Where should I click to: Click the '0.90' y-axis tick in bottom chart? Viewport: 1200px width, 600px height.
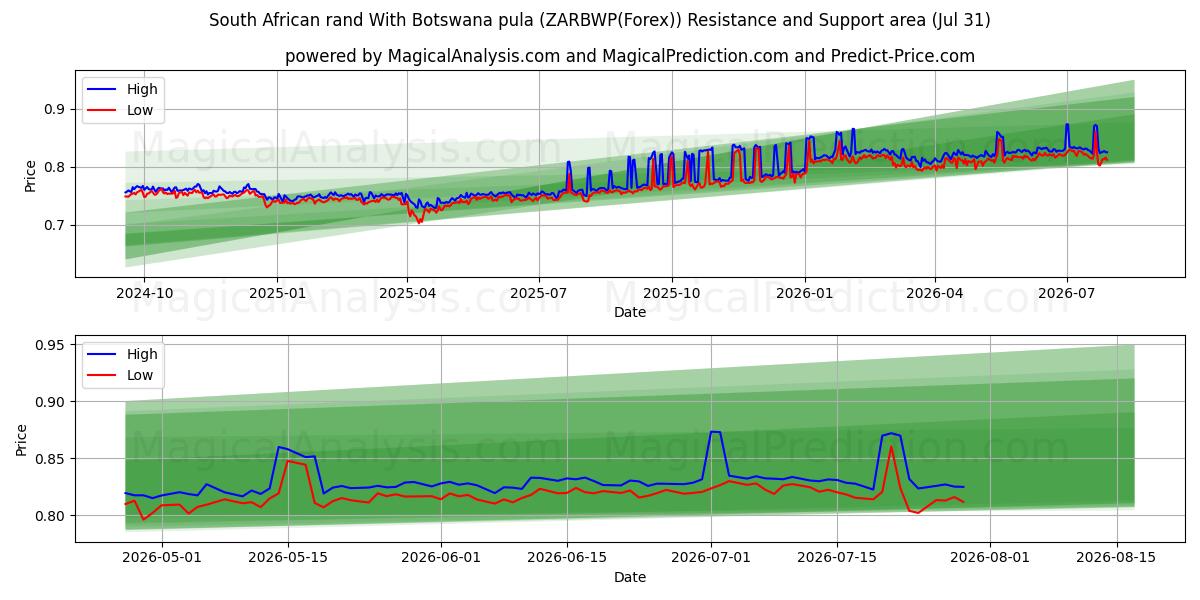pyautogui.click(x=52, y=402)
